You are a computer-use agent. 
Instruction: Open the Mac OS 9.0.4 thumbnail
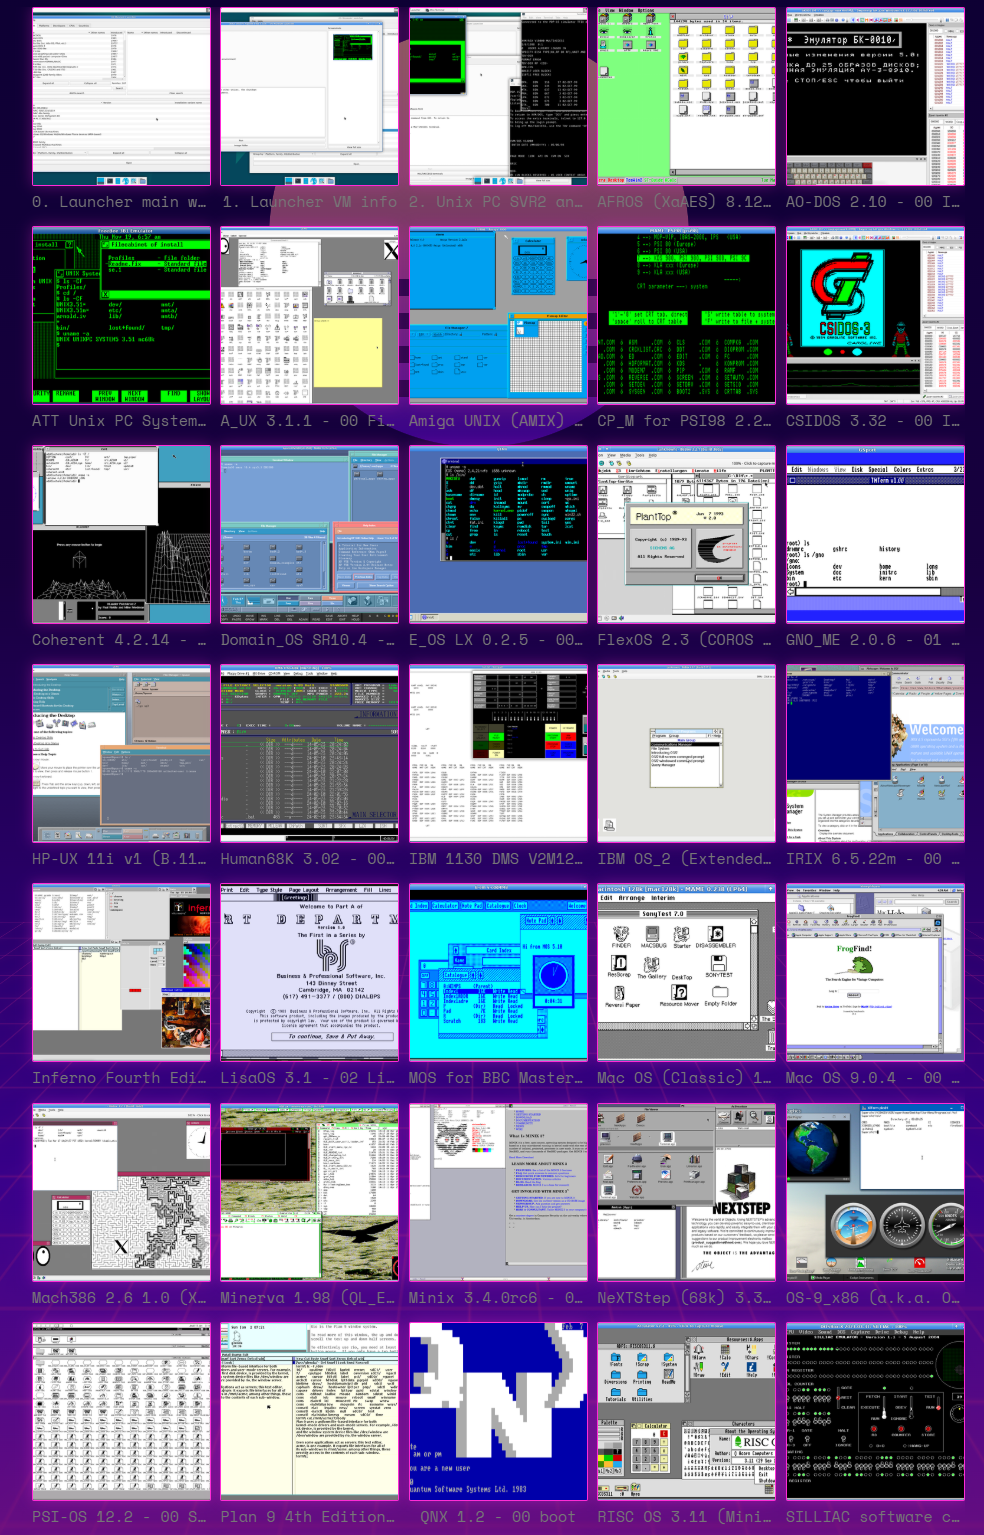pos(875,973)
